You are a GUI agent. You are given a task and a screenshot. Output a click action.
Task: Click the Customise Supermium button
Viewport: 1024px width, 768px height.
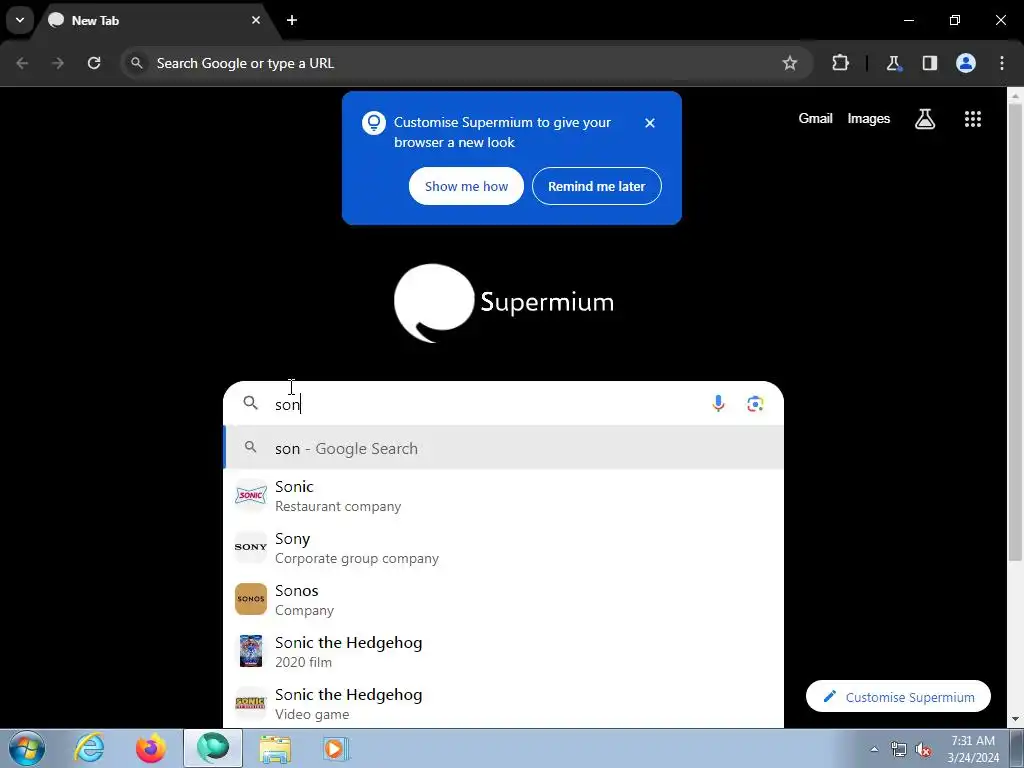click(x=898, y=697)
